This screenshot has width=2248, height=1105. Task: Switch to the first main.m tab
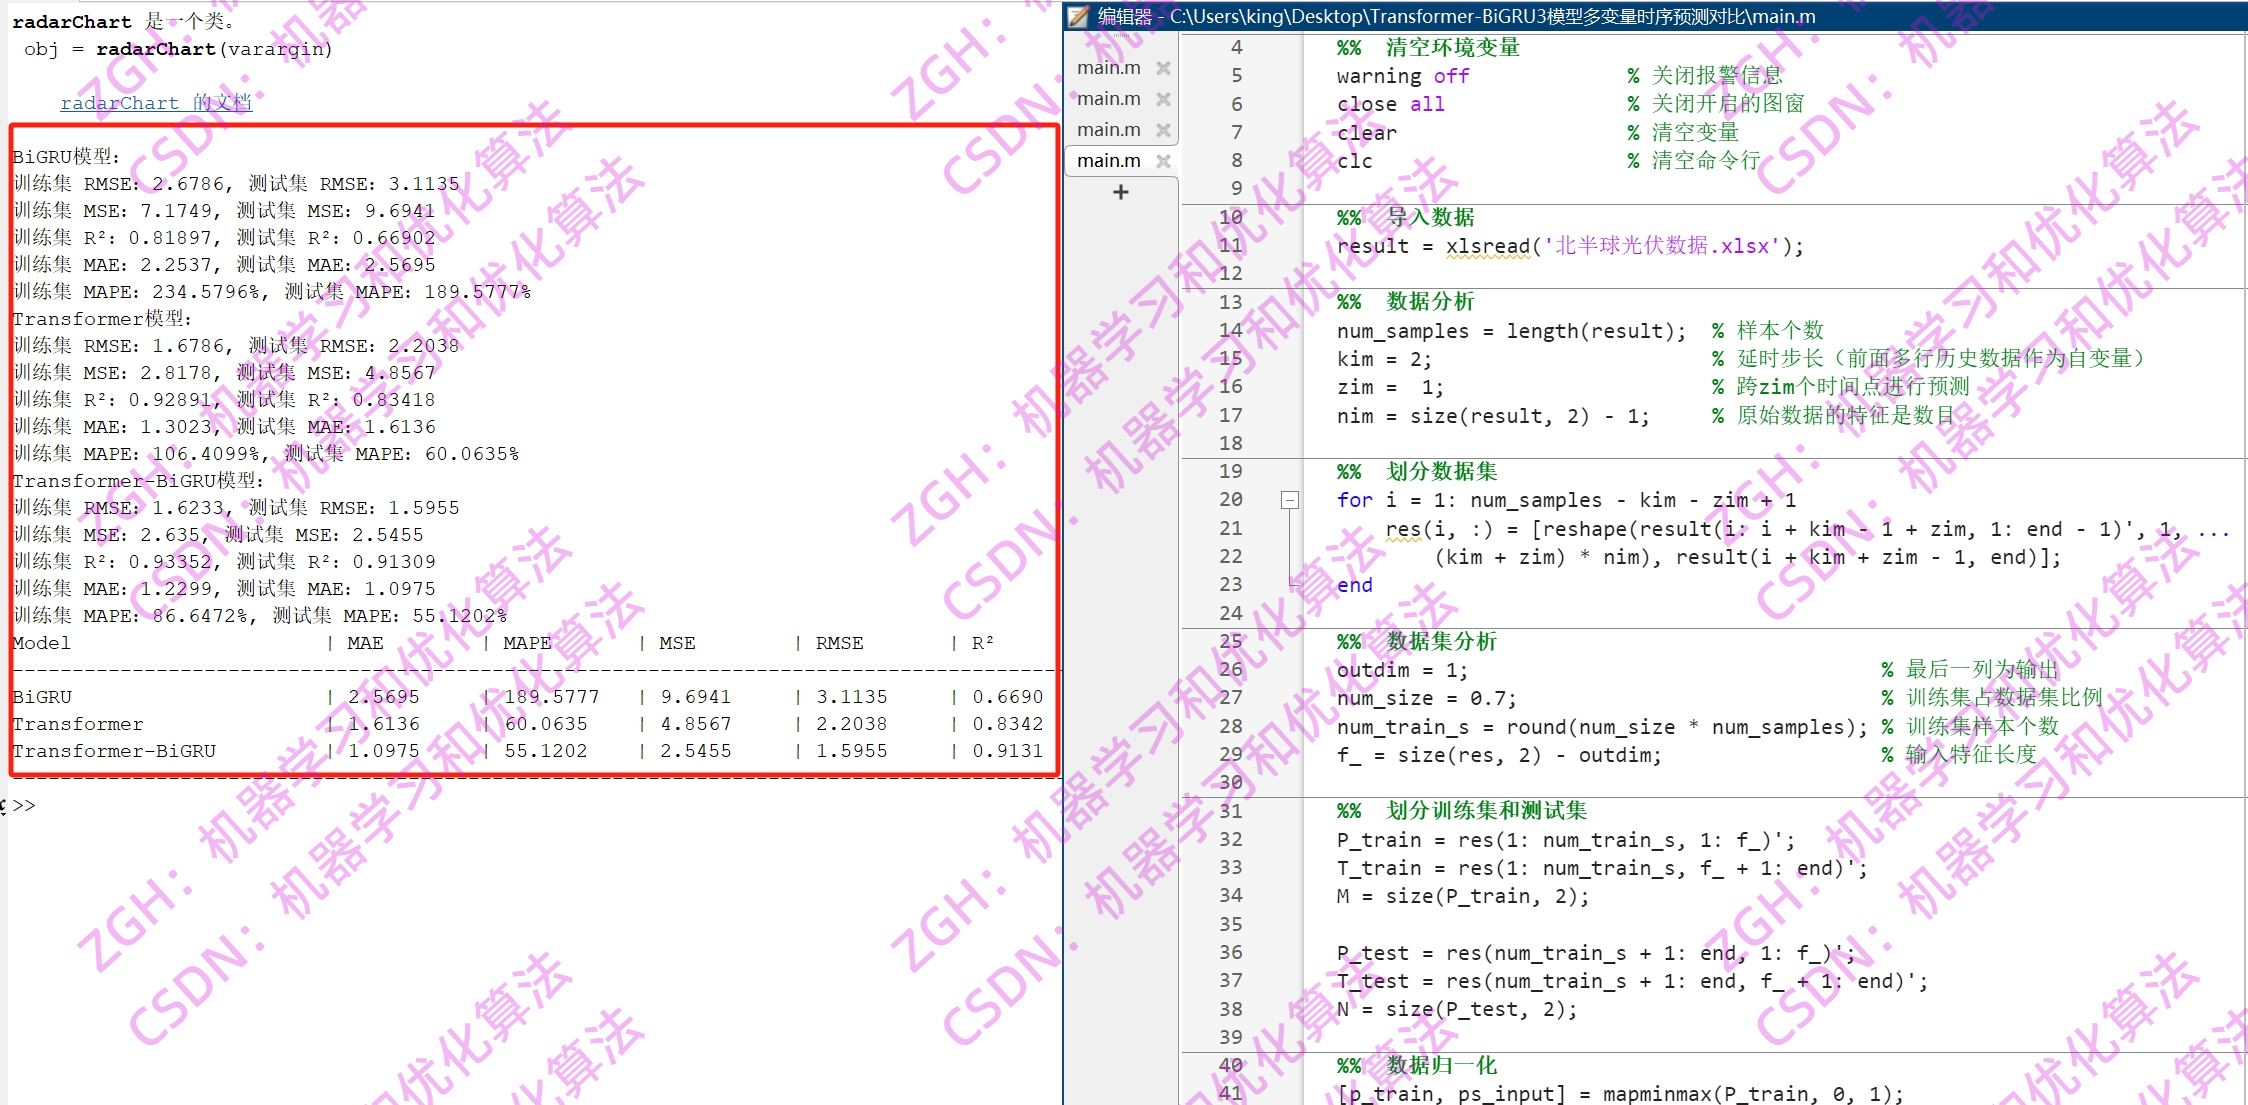[1107, 67]
